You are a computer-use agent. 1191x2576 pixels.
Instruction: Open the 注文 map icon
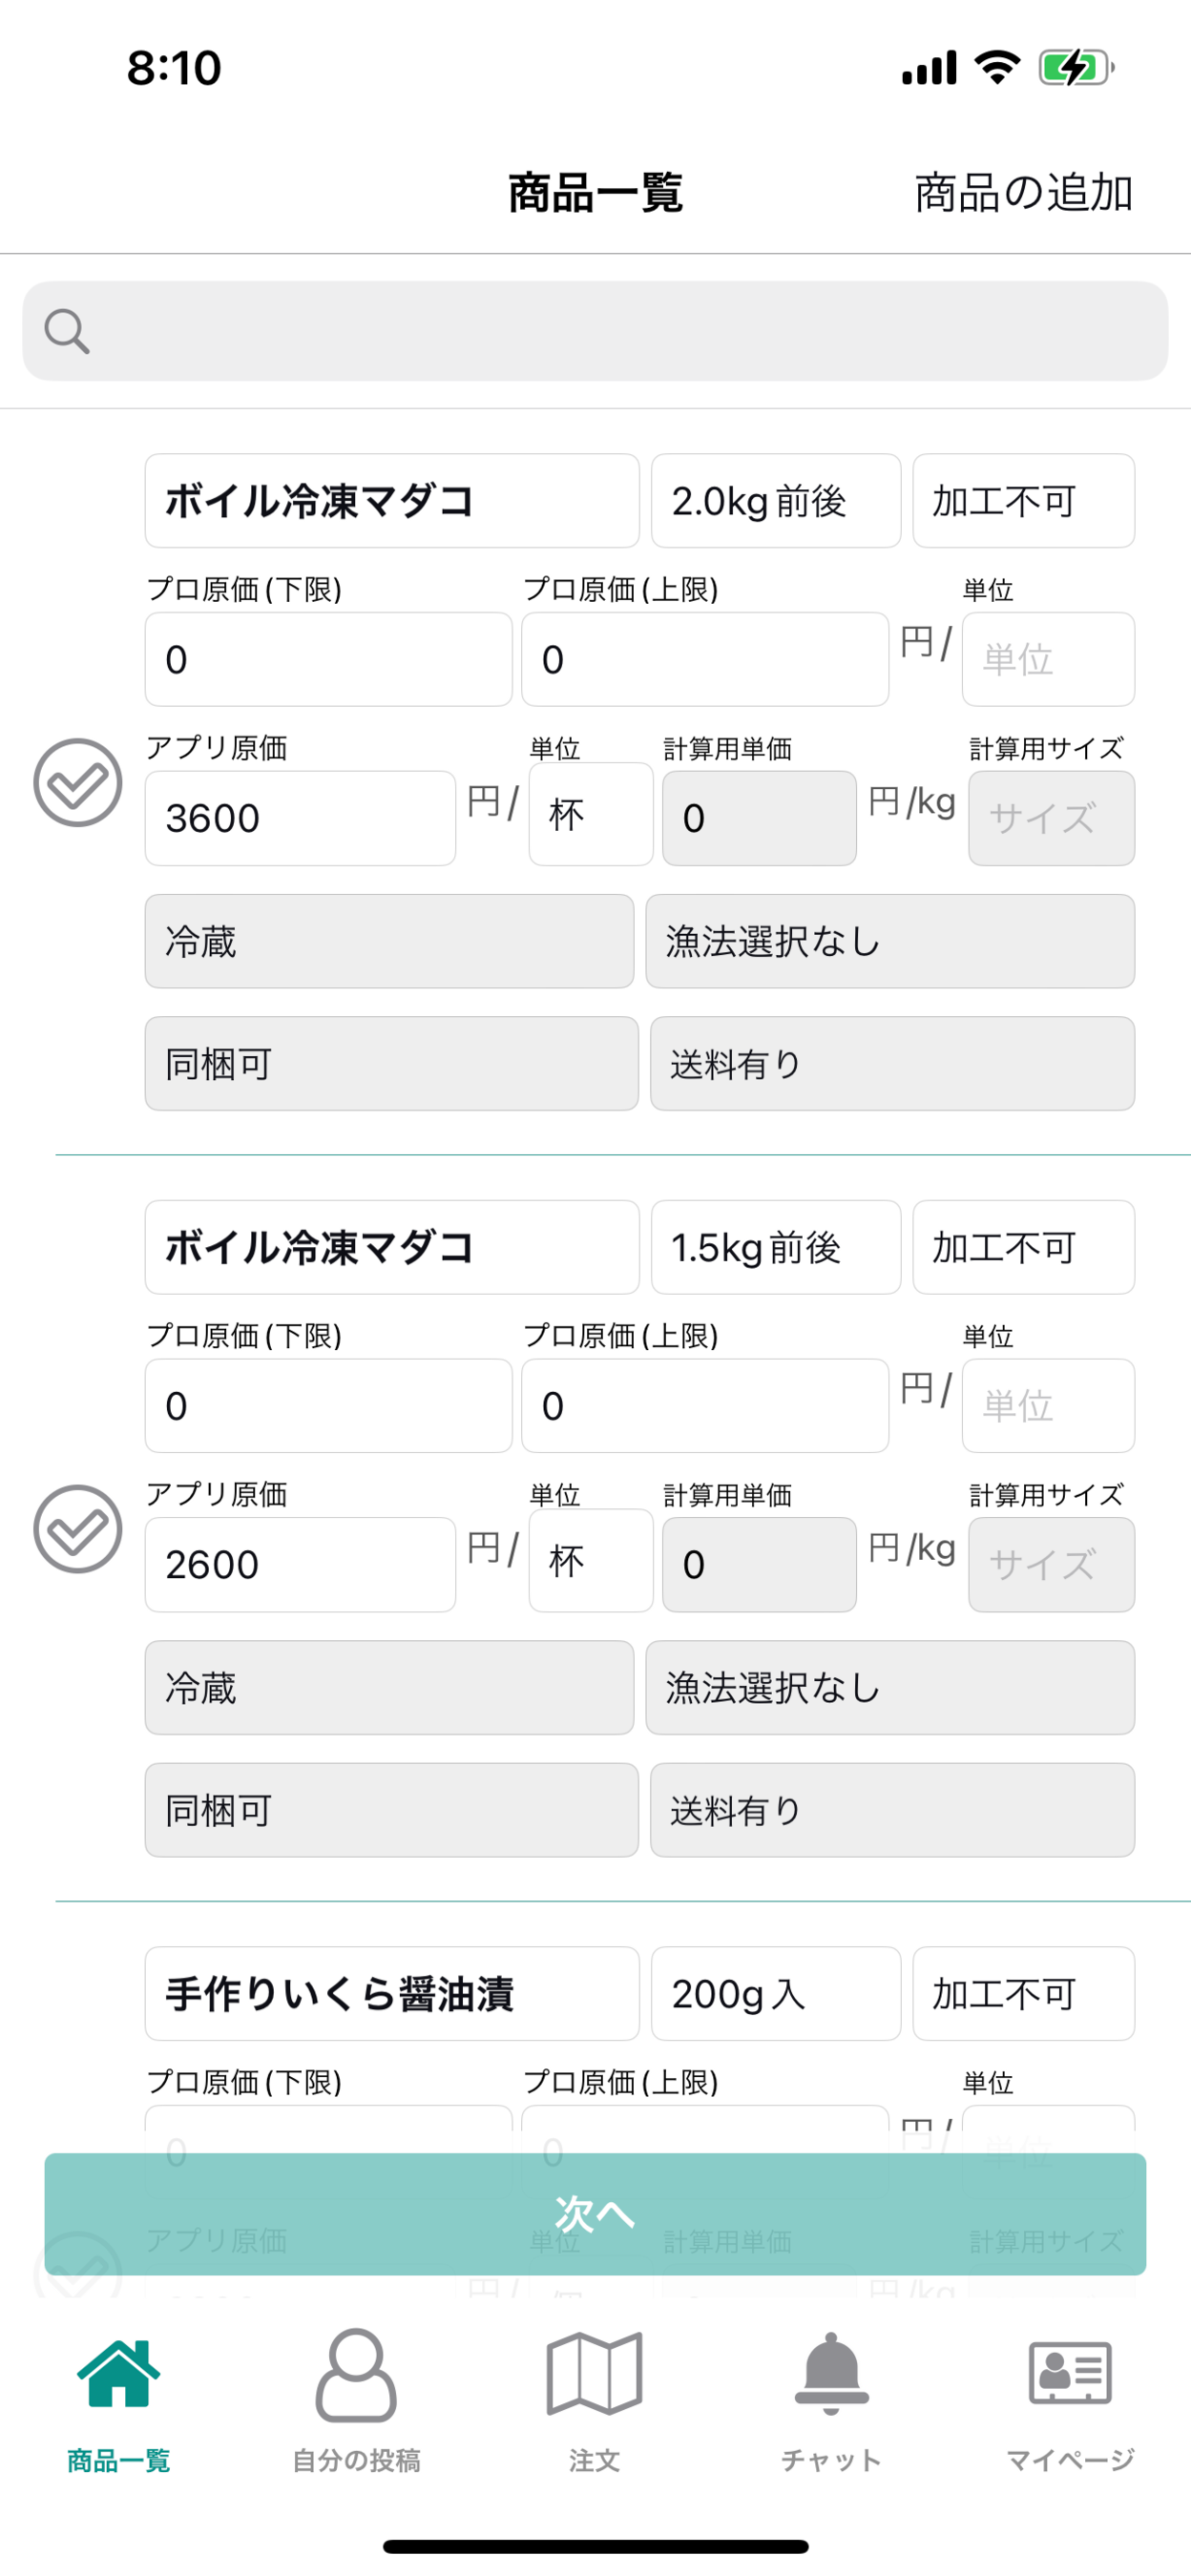point(594,2373)
